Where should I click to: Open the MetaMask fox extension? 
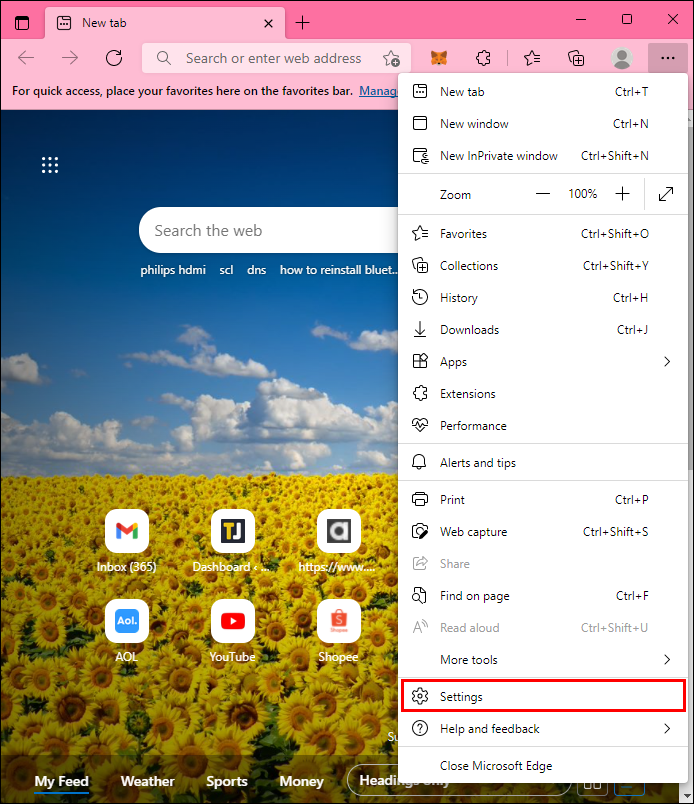[439, 58]
